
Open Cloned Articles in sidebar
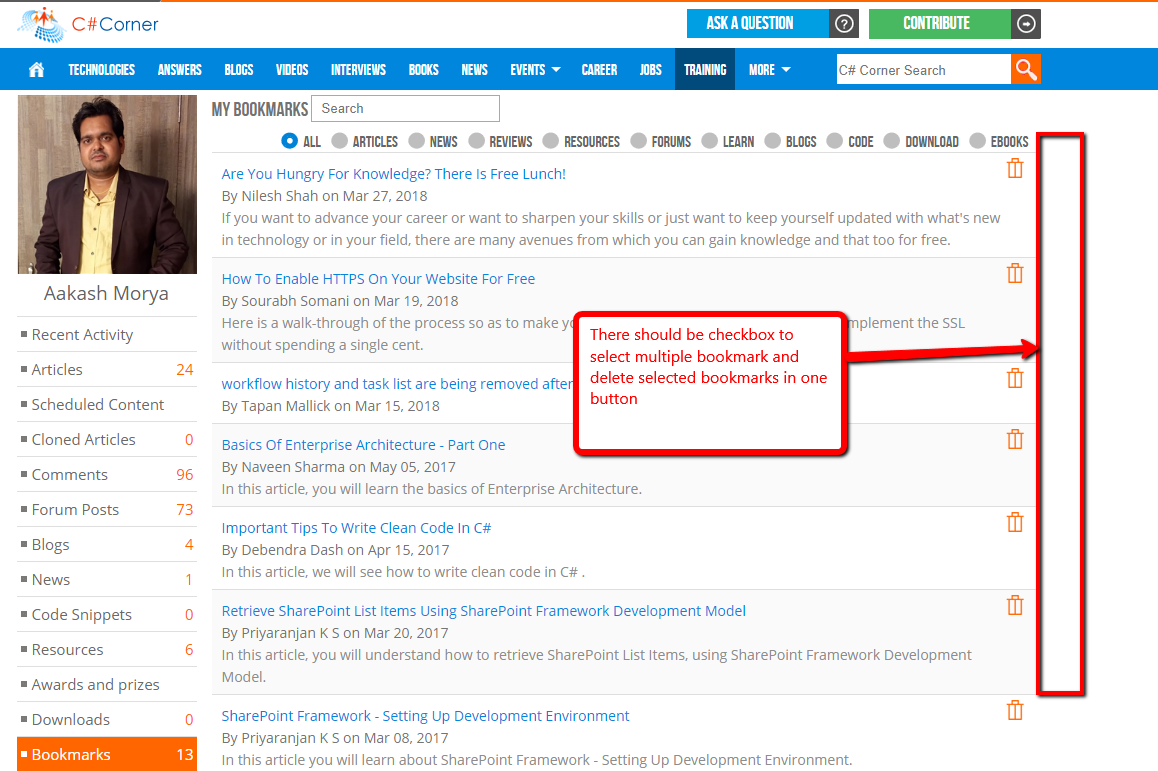[107, 439]
